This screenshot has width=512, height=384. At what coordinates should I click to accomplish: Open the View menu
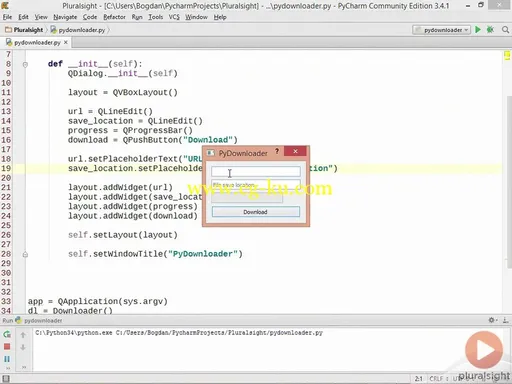tap(41, 17)
